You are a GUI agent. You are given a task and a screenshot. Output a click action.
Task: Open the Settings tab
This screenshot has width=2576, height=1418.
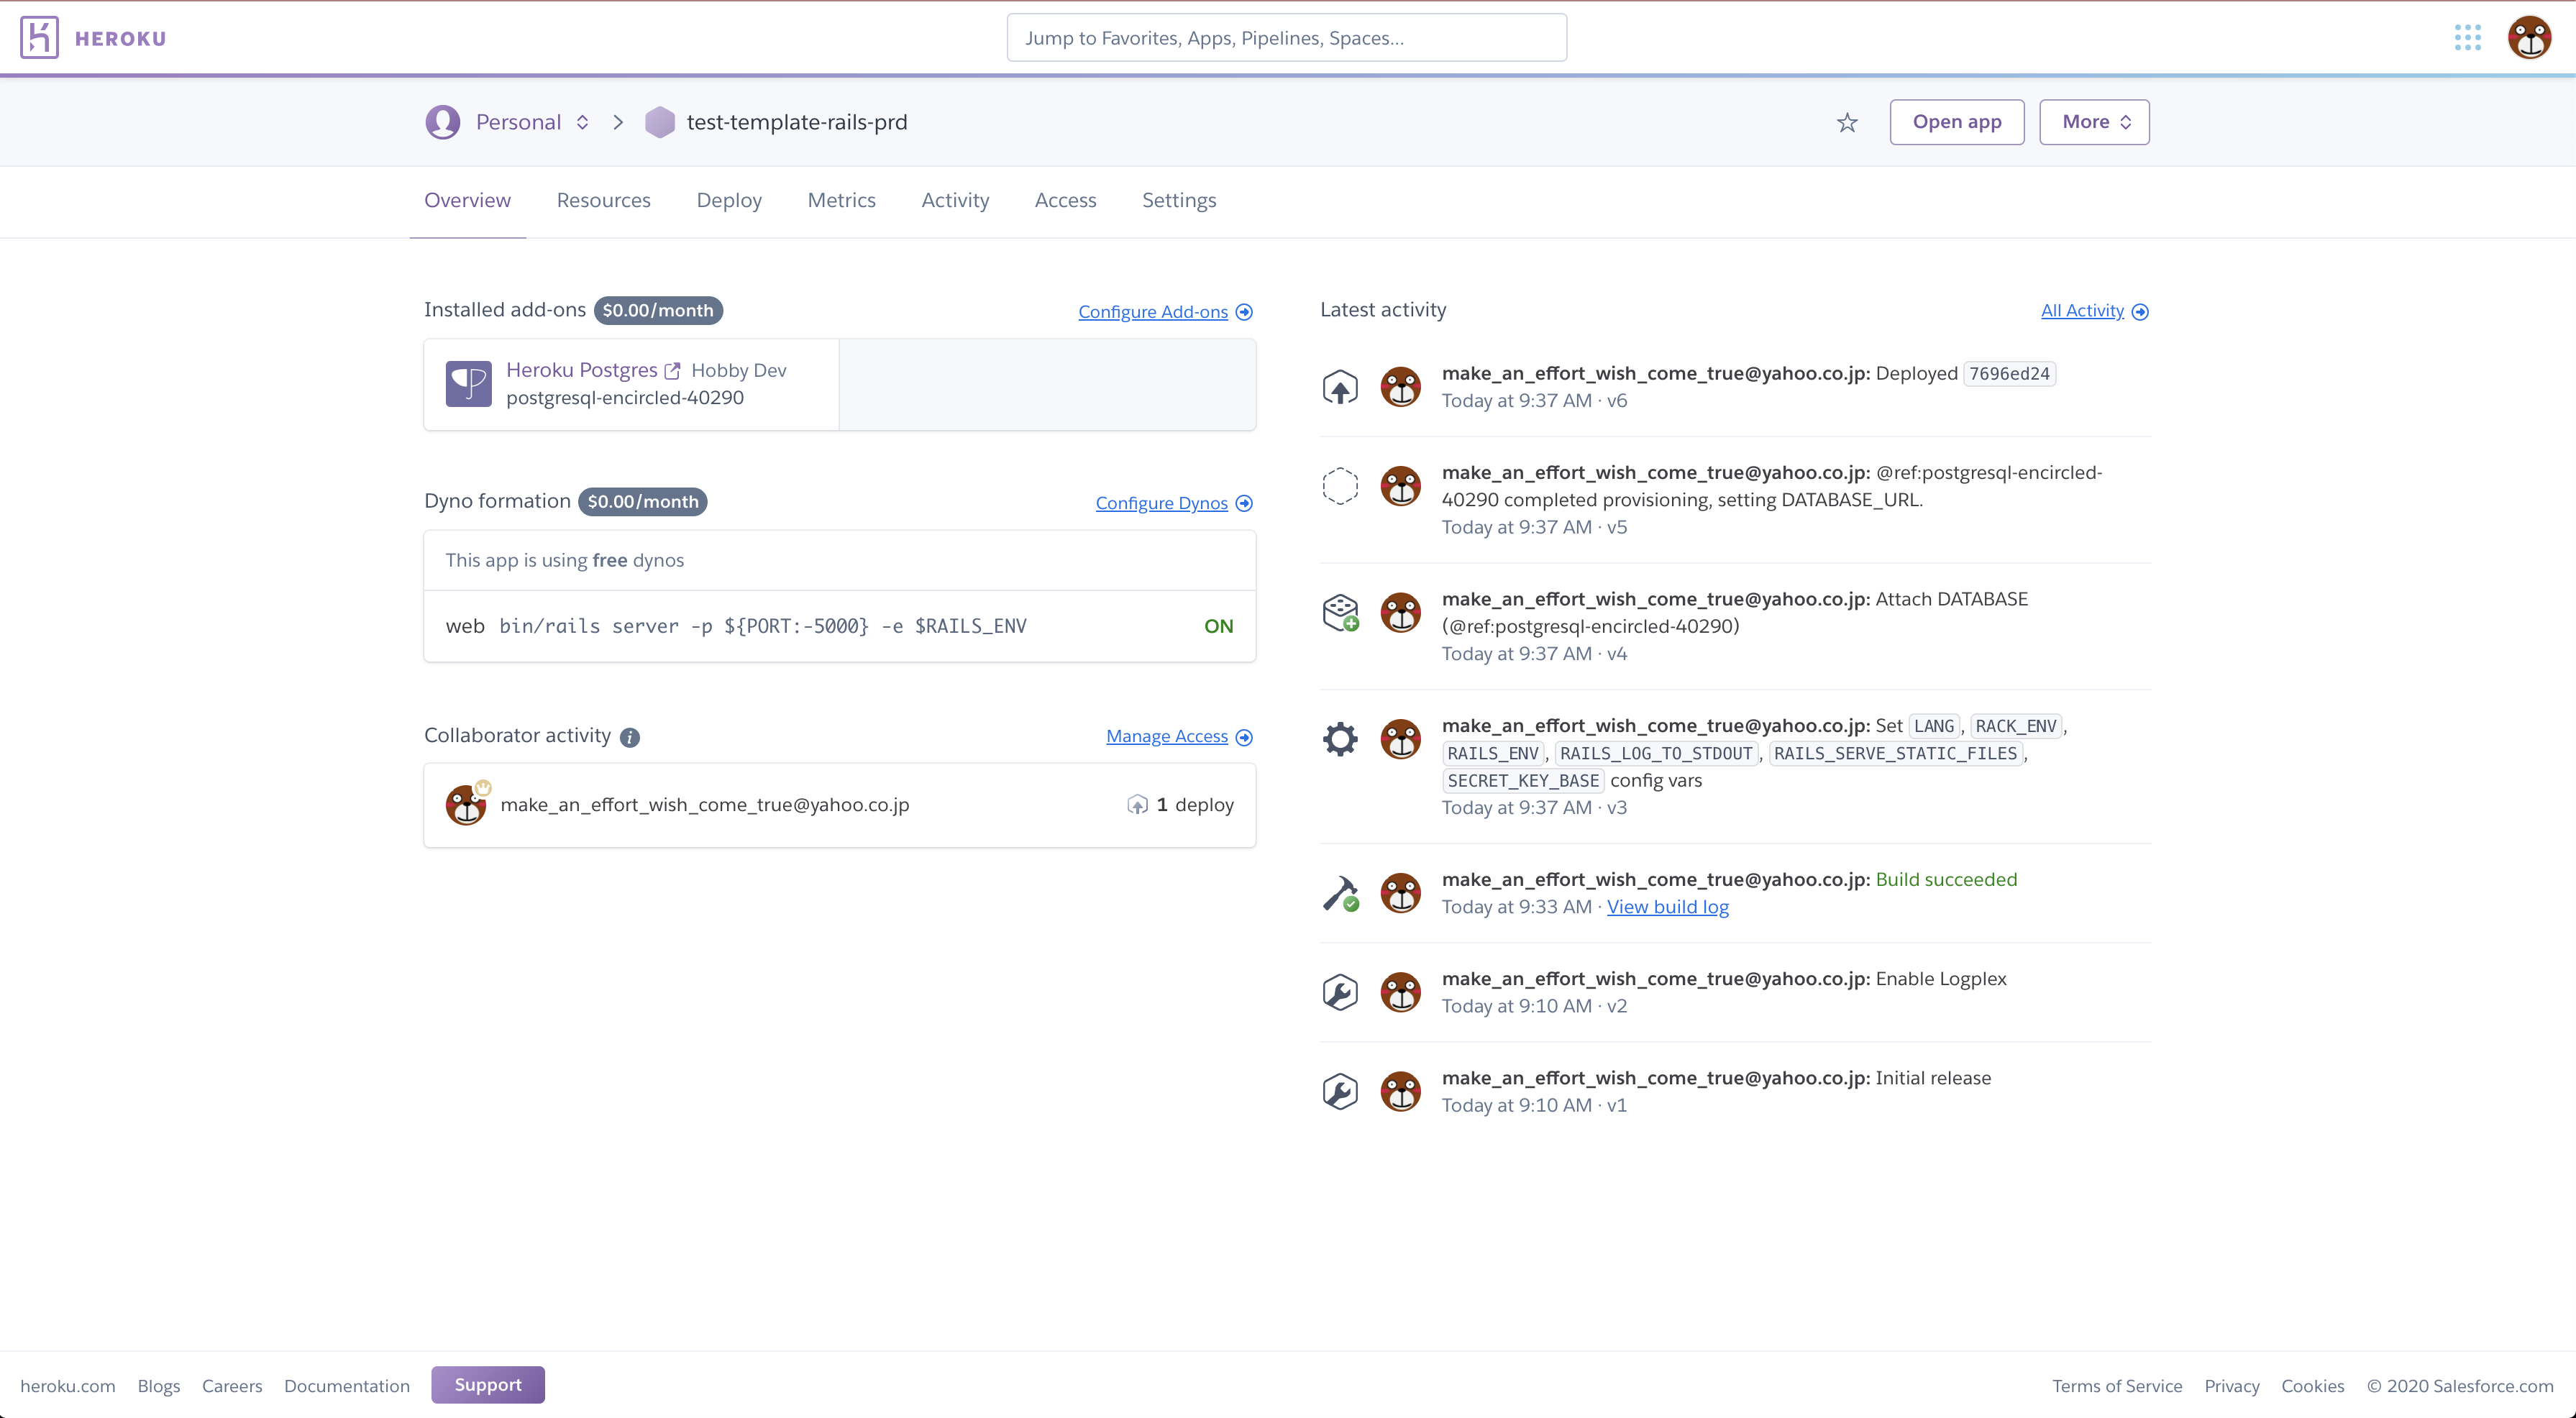pos(1179,200)
